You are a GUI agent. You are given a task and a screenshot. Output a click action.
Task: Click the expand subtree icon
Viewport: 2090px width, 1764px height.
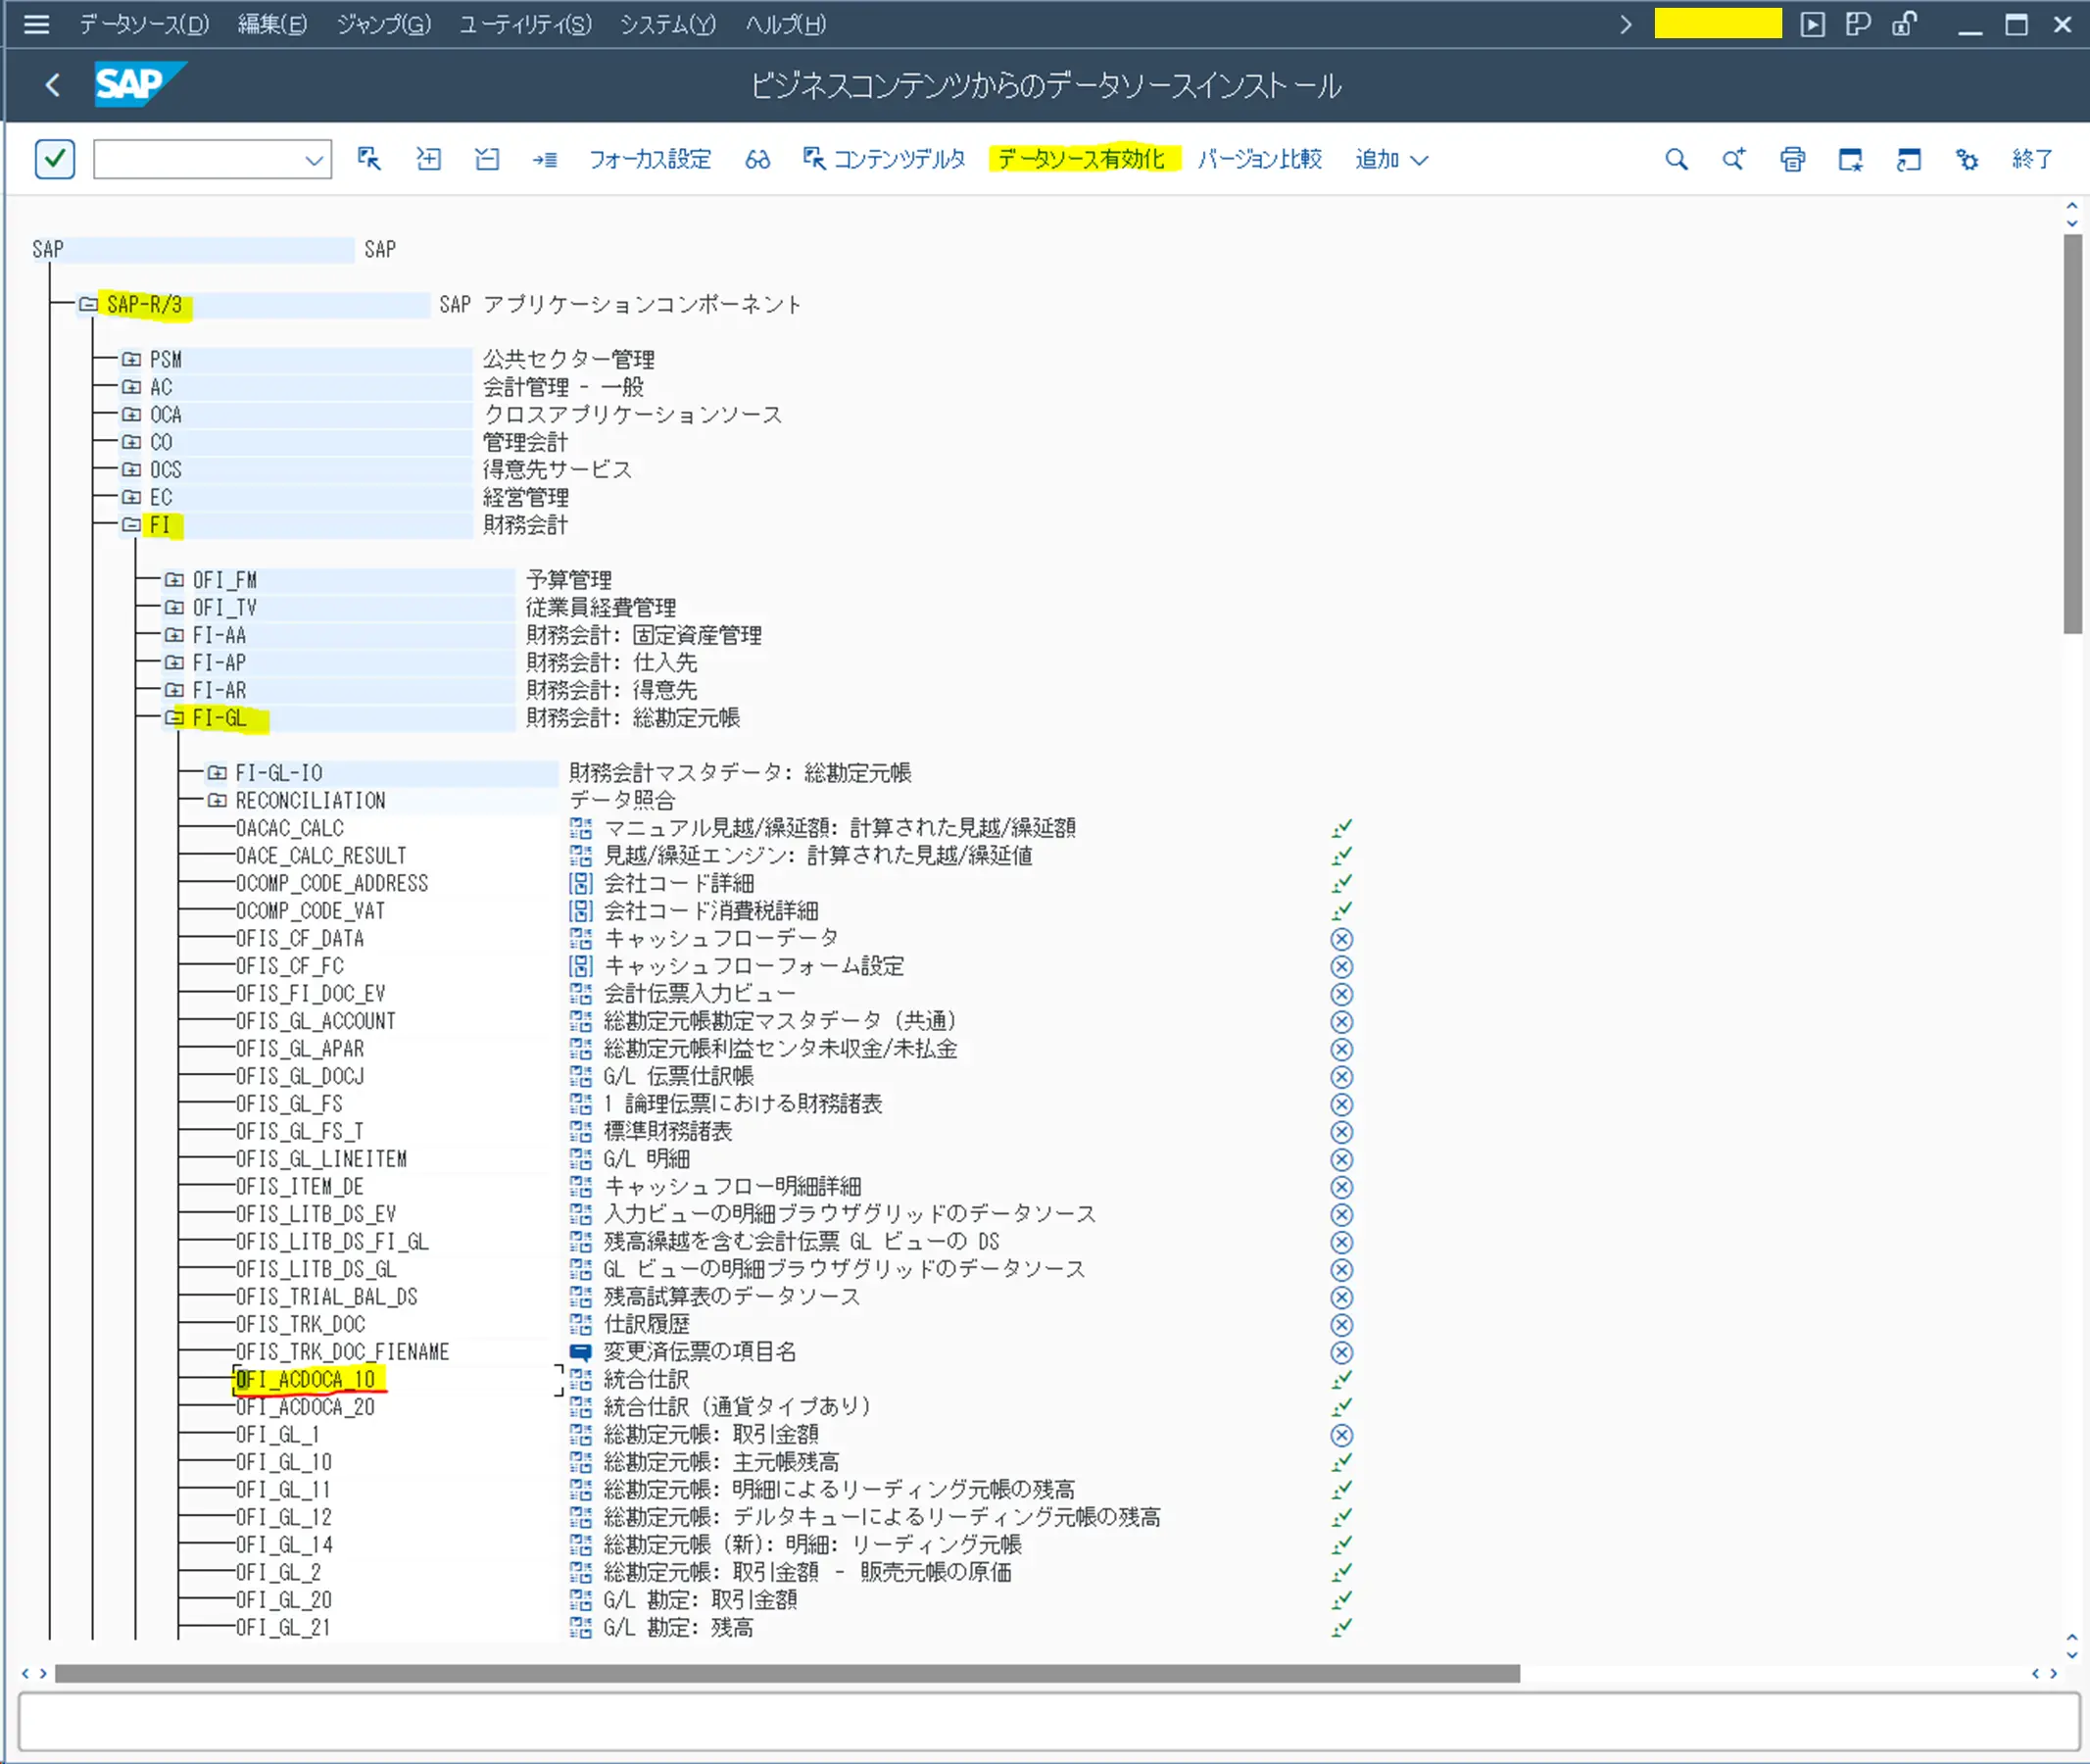(x=428, y=159)
